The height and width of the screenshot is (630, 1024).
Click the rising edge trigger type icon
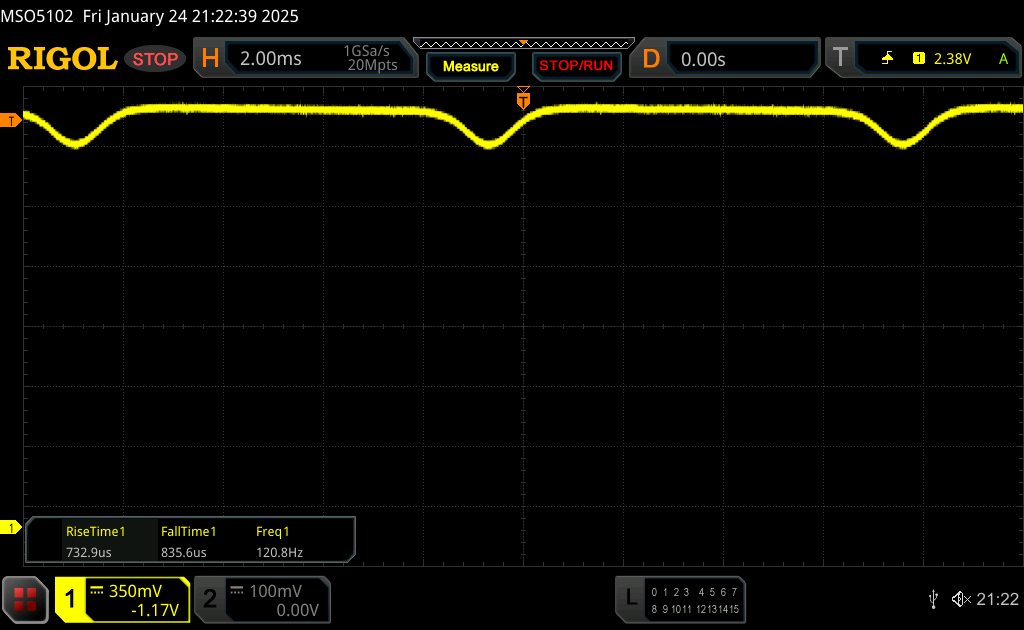pos(887,59)
